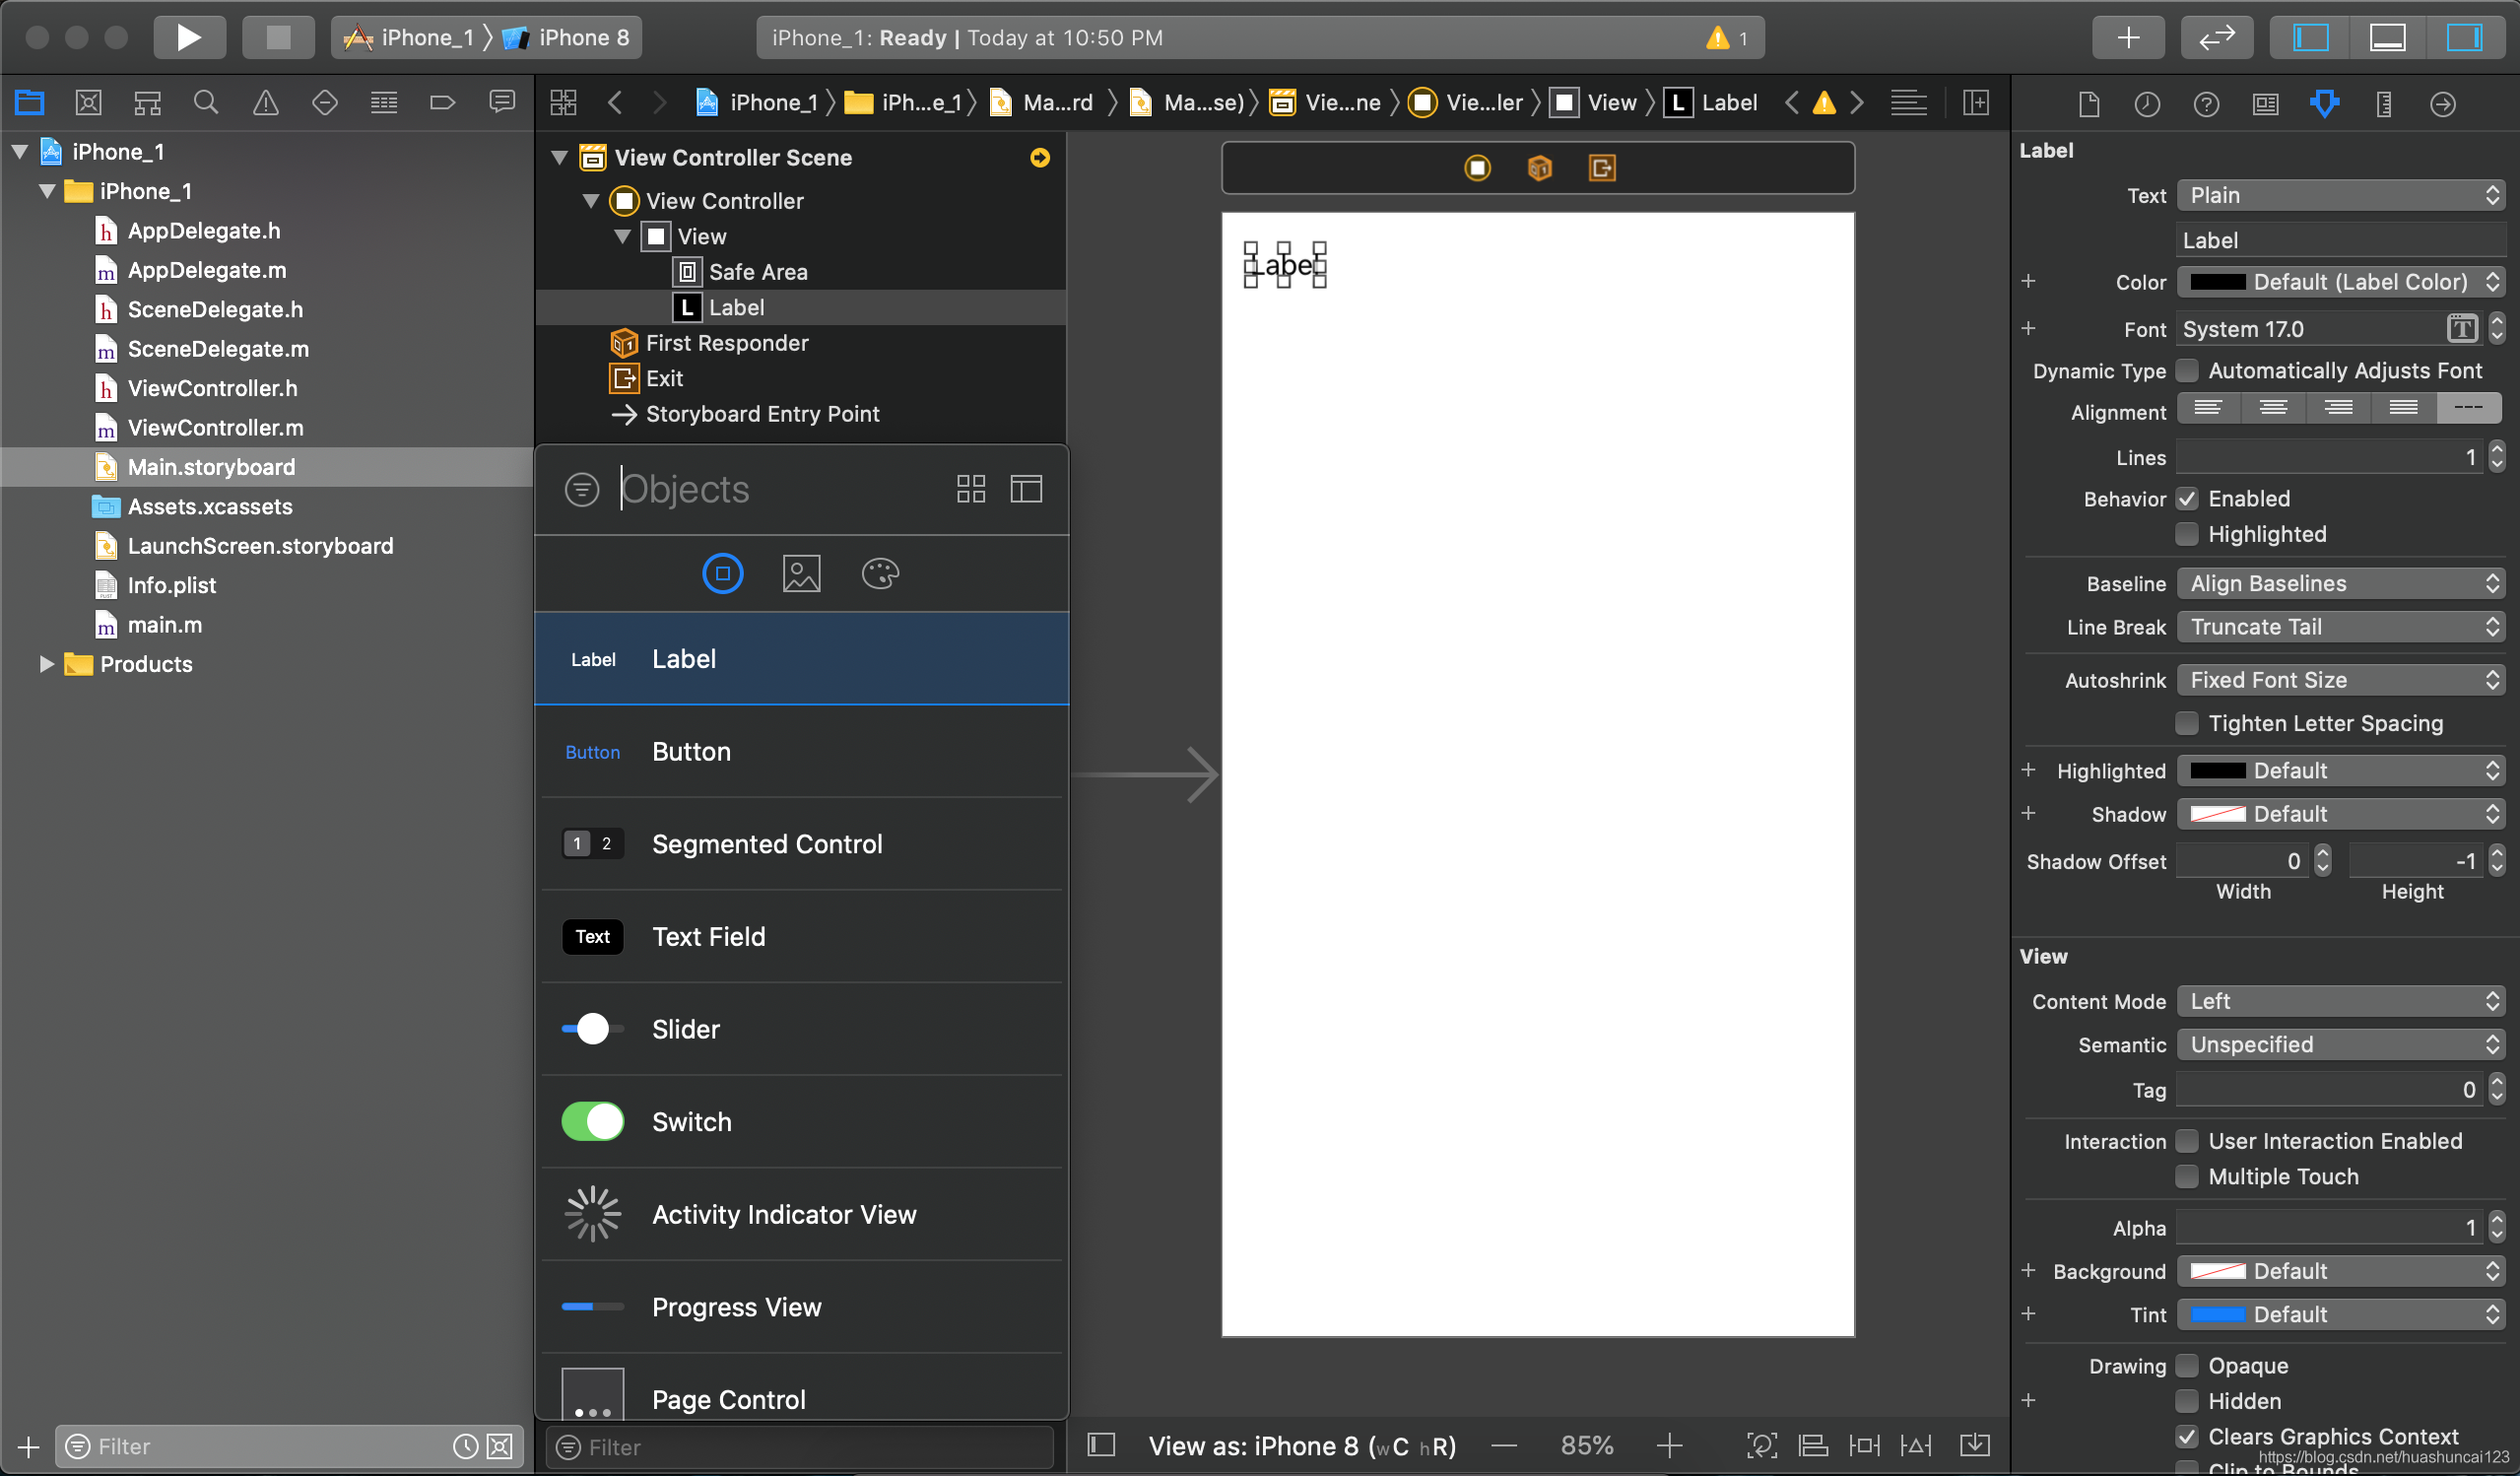Expand the Products folder
The height and width of the screenshot is (1476, 2520).
coord(46,664)
